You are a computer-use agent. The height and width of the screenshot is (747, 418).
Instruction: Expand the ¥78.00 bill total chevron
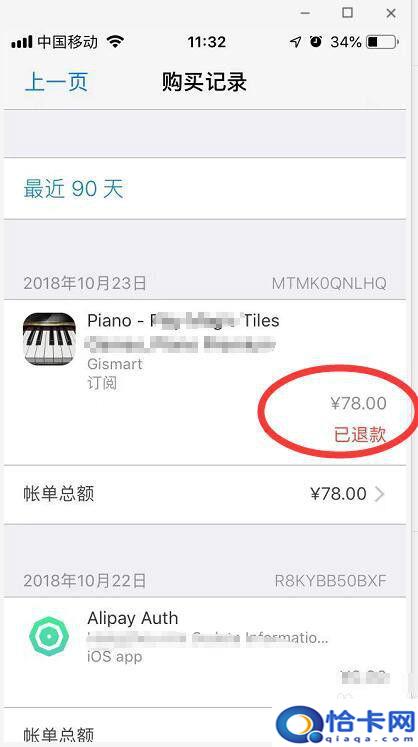(x=379, y=495)
